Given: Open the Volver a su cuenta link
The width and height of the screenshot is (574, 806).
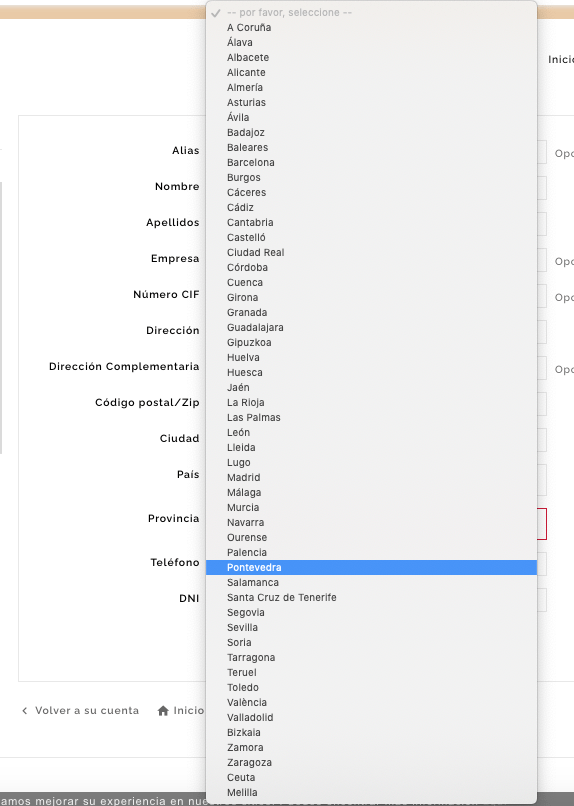Looking at the screenshot, I should [87, 711].
